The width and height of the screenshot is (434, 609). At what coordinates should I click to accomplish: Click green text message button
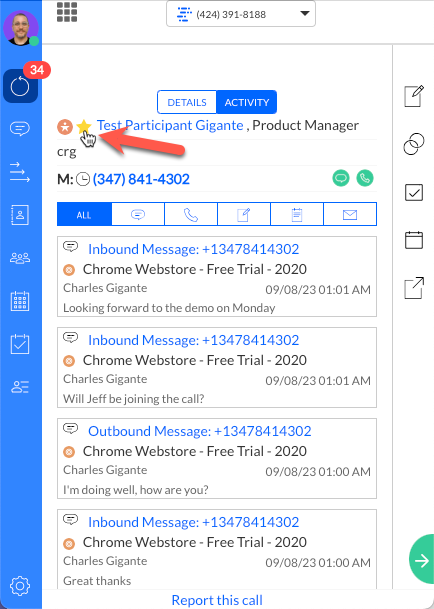click(x=341, y=178)
